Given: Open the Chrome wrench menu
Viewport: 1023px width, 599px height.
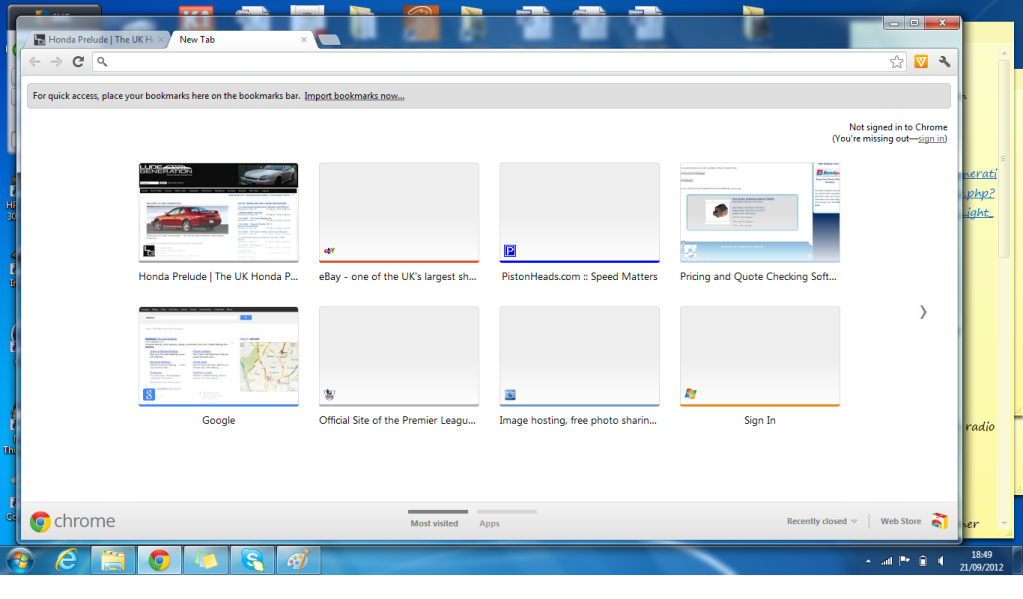Looking at the screenshot, I should point(944,61).
